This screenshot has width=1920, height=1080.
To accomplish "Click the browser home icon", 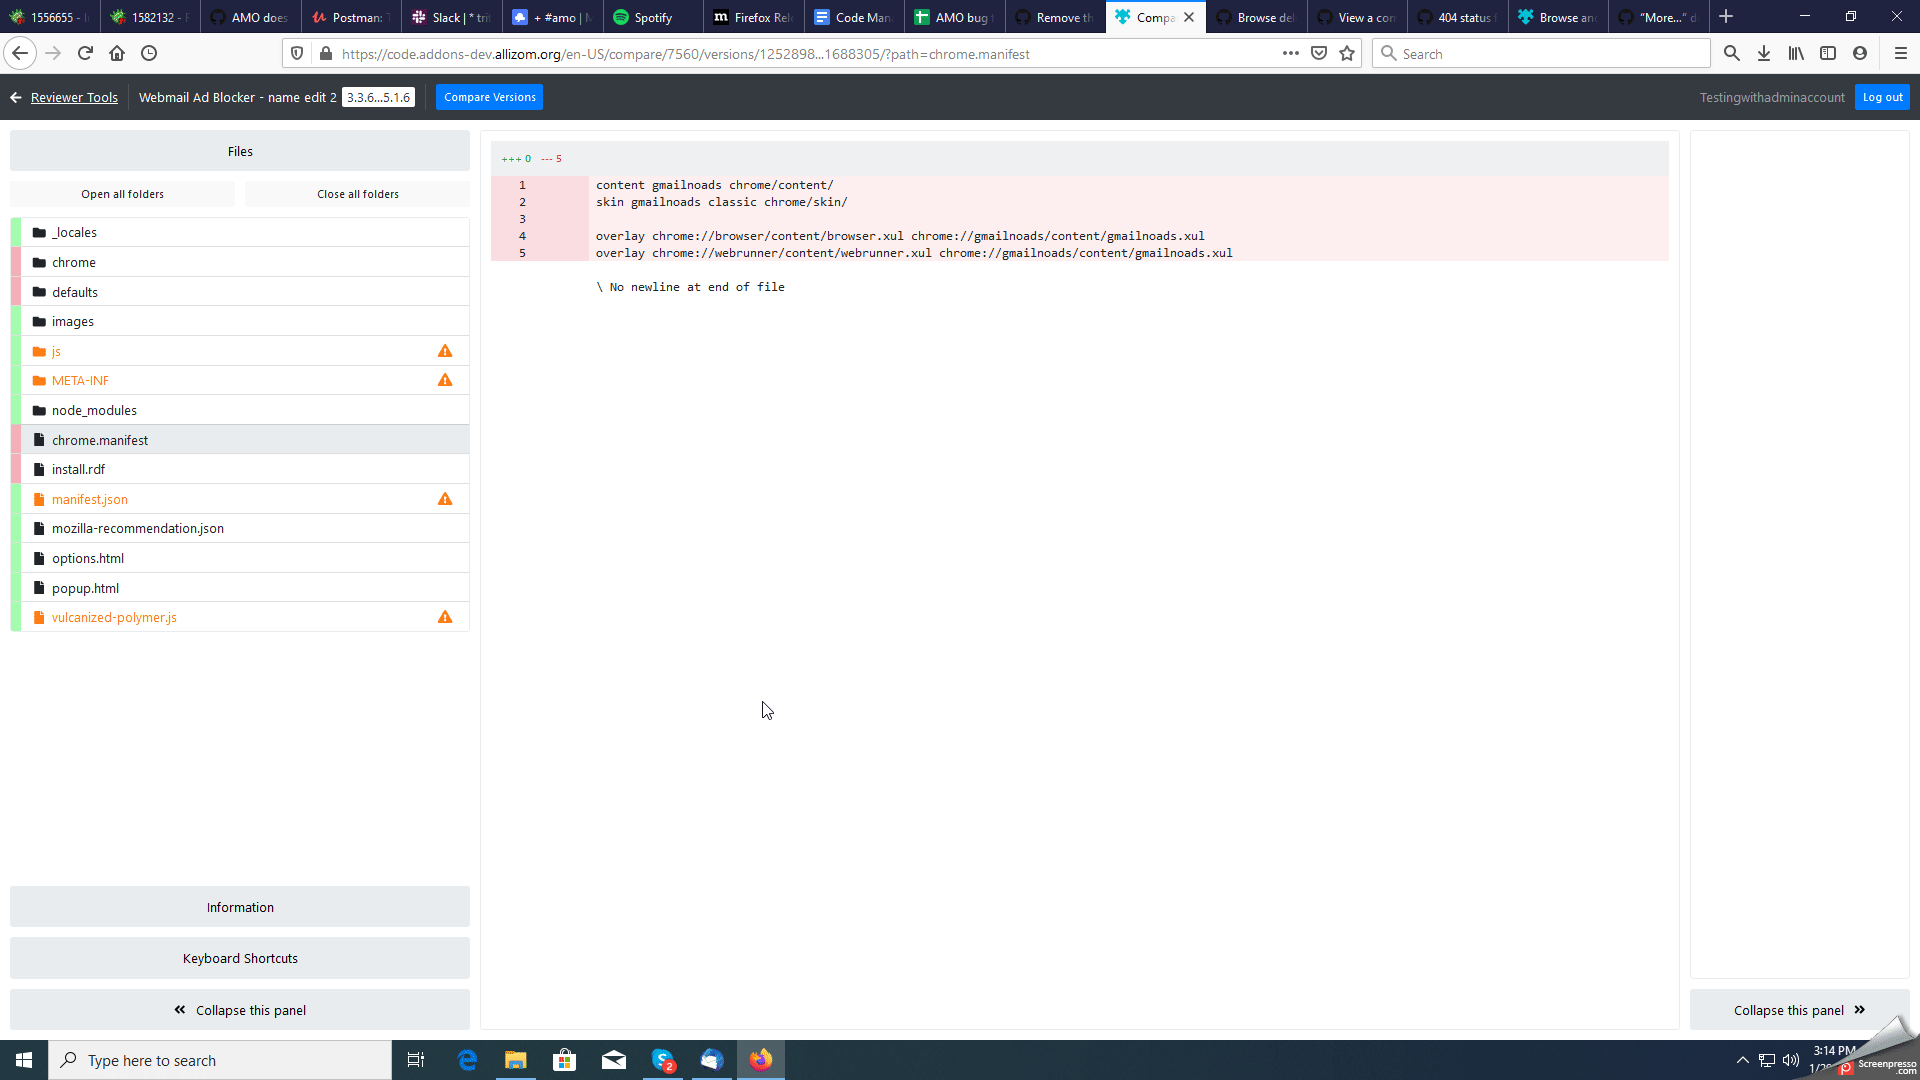I will click(x=117, y=53).
